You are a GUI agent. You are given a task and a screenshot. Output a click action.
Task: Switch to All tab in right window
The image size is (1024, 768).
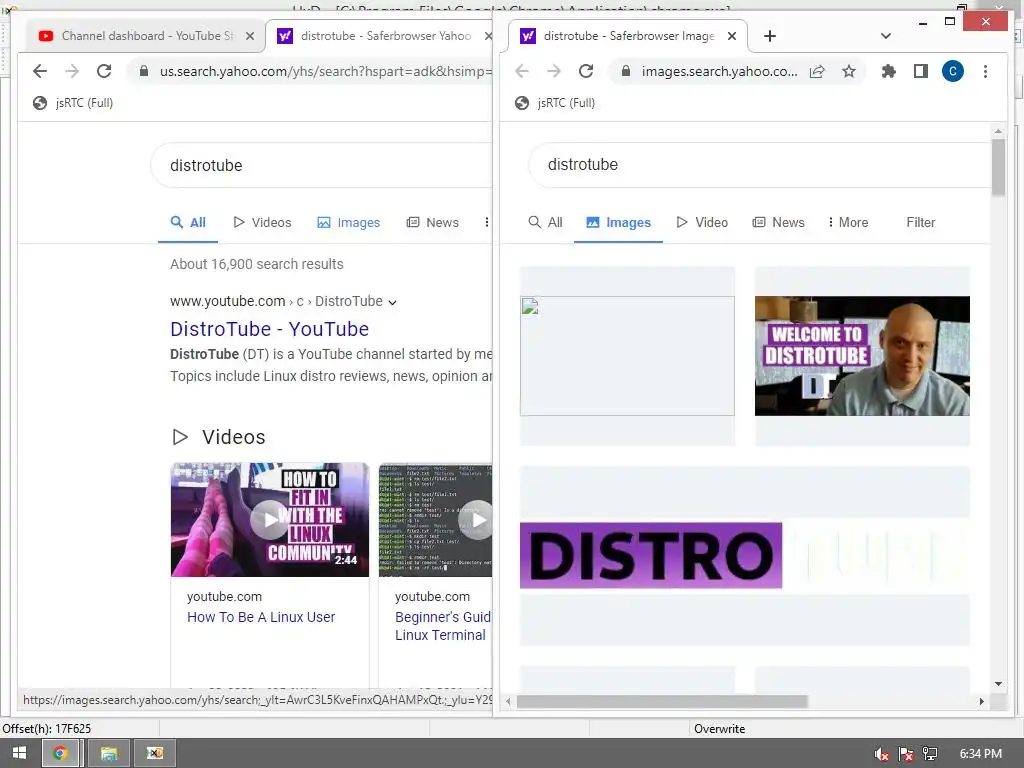(545, 223)
